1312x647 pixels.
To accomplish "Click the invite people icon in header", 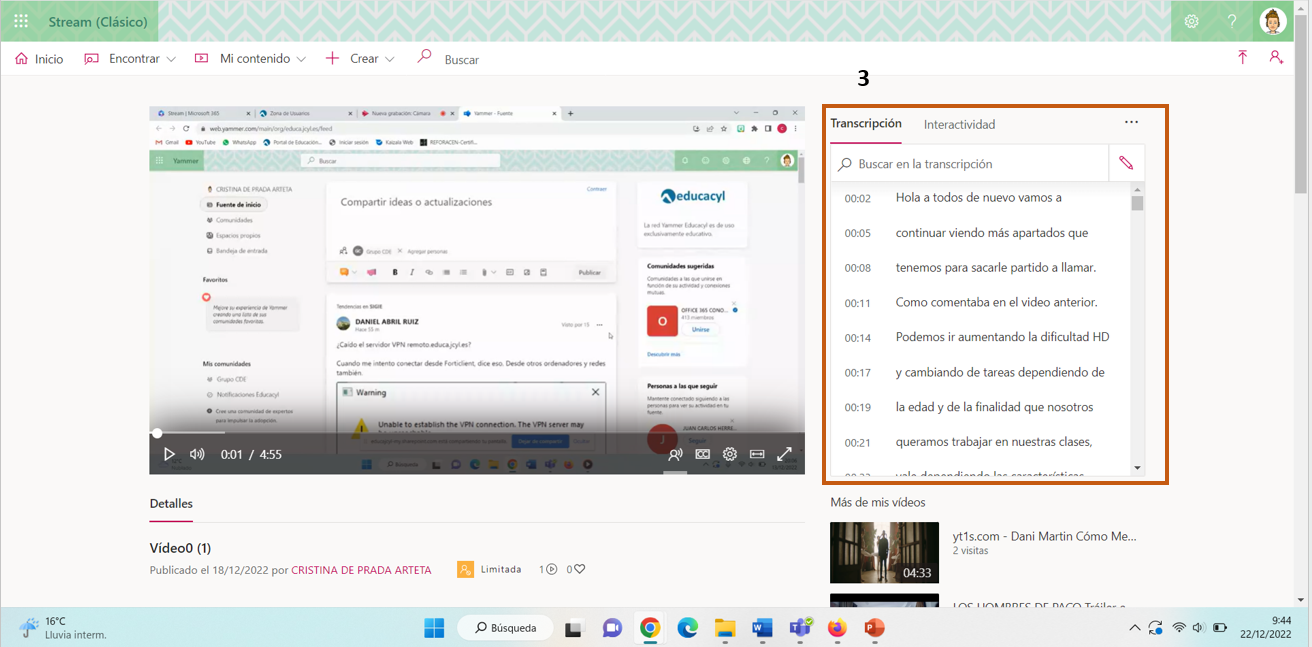I will pyautogui.click(x=1276, y=58).
